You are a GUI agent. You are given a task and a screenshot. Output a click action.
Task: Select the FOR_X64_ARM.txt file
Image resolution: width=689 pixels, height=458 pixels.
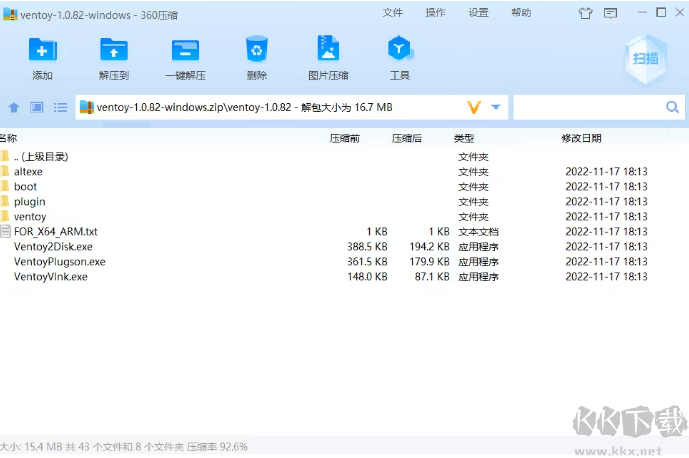[344, 231]
